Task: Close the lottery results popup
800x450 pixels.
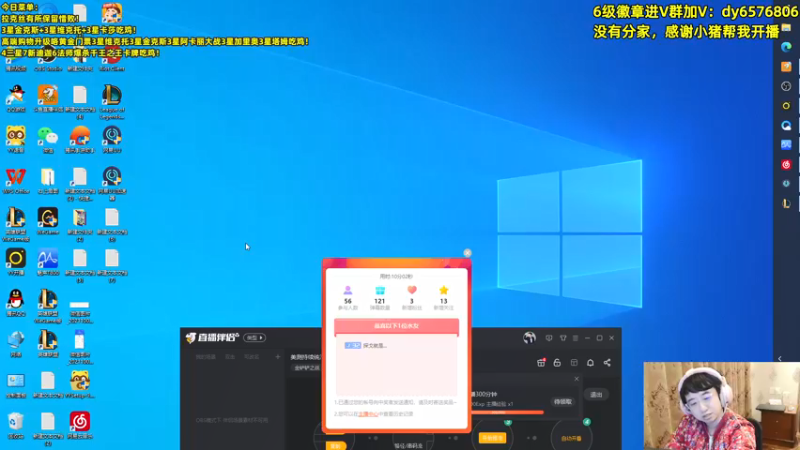Action: click(x=467, y=253)
